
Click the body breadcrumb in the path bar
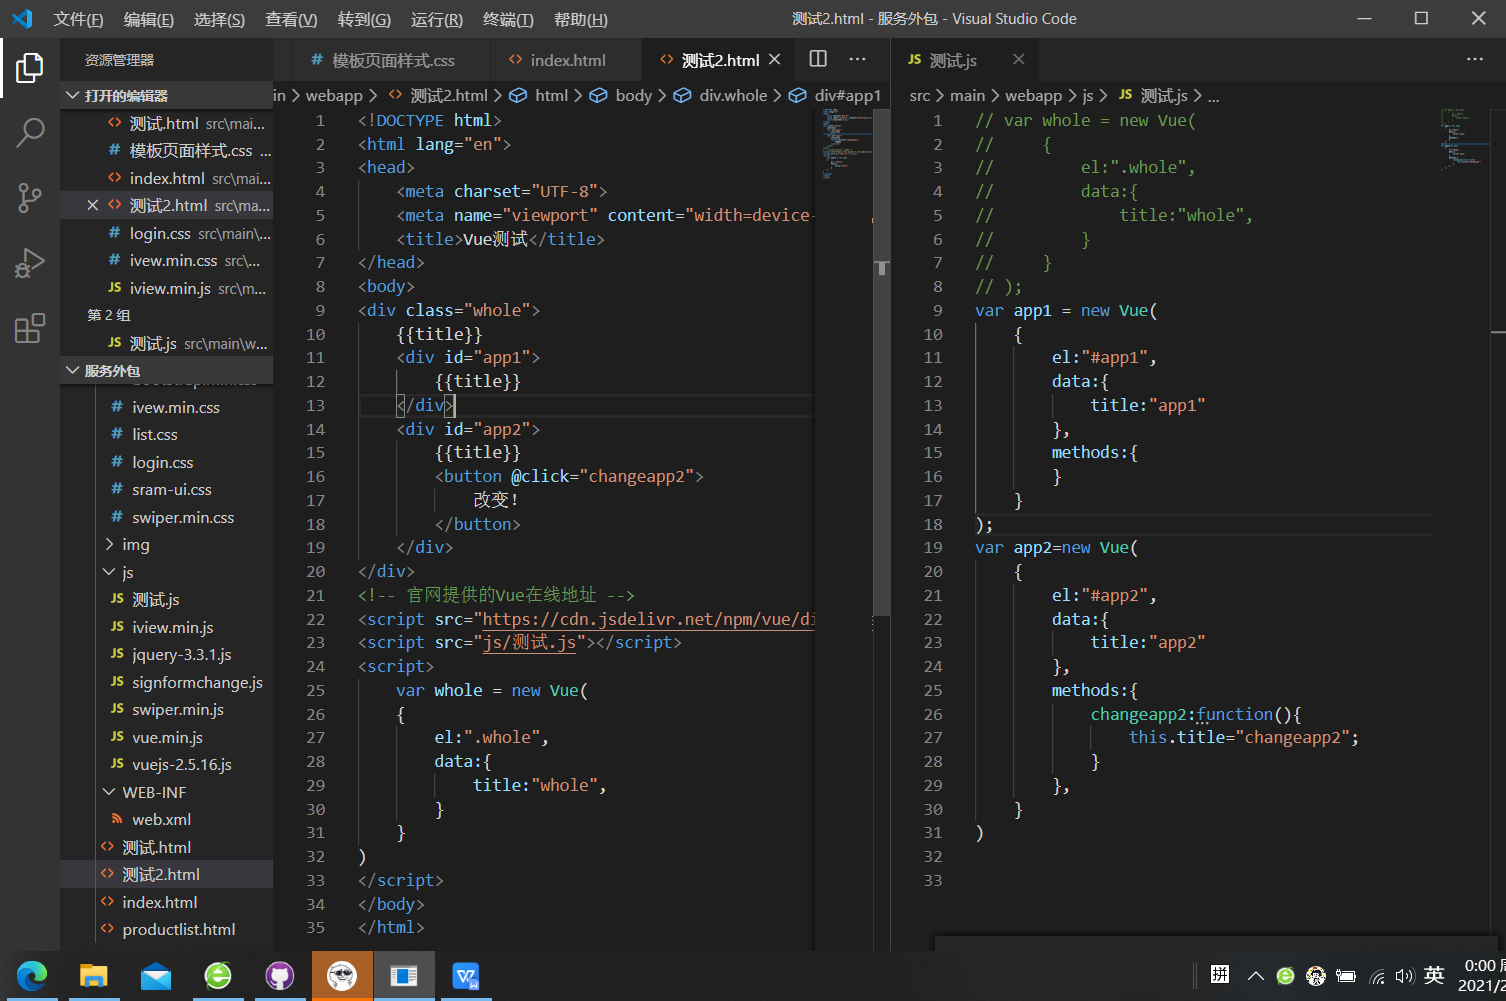pyautogui.click(x=632, y=95)
